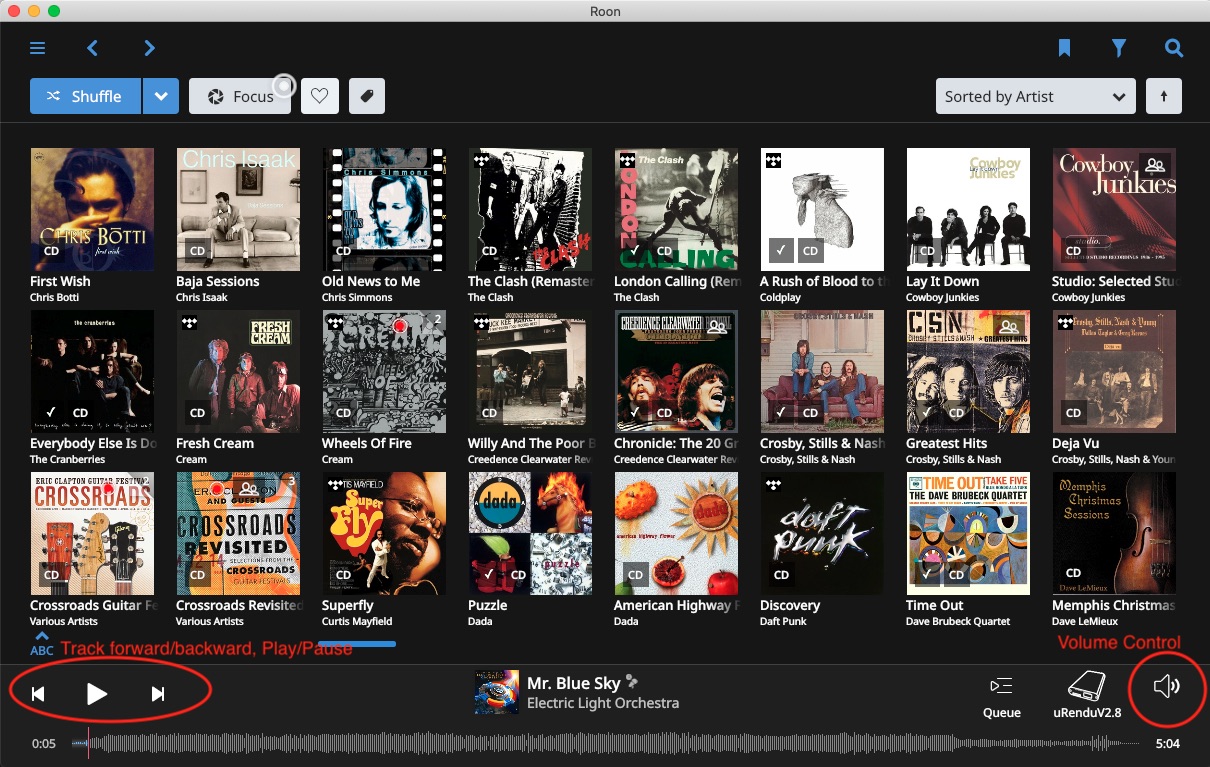Click the tag icon button

pos(367,96)
